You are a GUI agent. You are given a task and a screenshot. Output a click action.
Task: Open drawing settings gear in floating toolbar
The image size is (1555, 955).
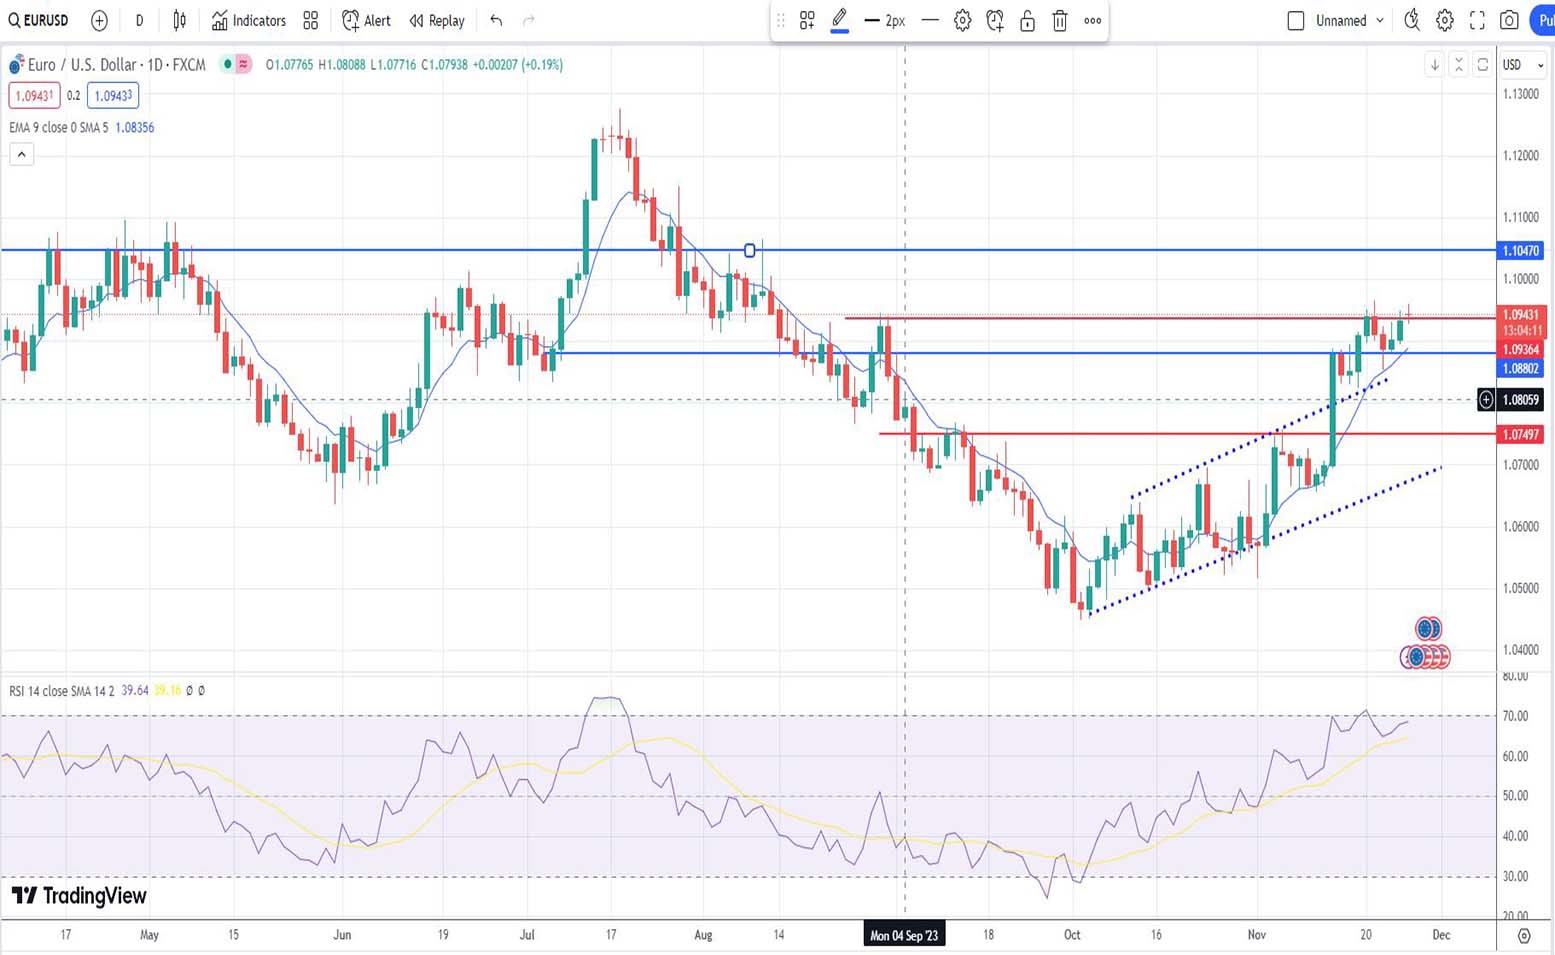click(x=962, y=20)
